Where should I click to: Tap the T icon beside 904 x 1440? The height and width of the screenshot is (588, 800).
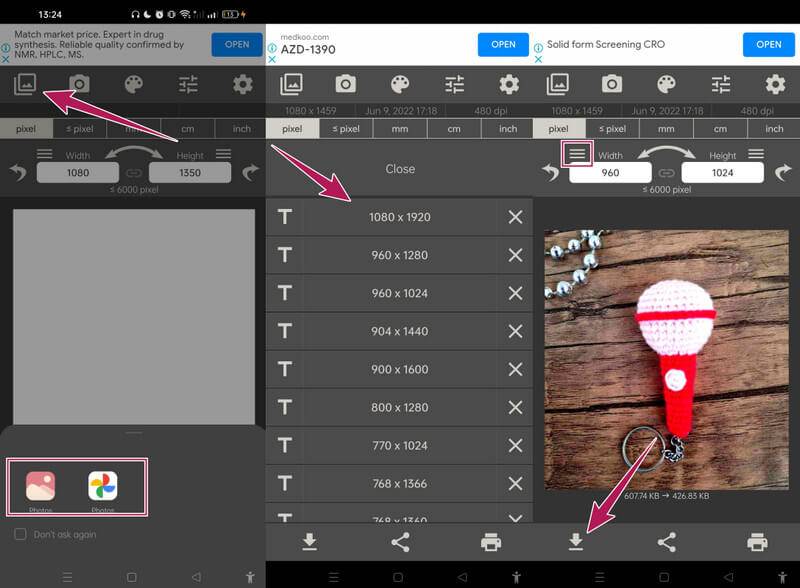tap(285, 331)
